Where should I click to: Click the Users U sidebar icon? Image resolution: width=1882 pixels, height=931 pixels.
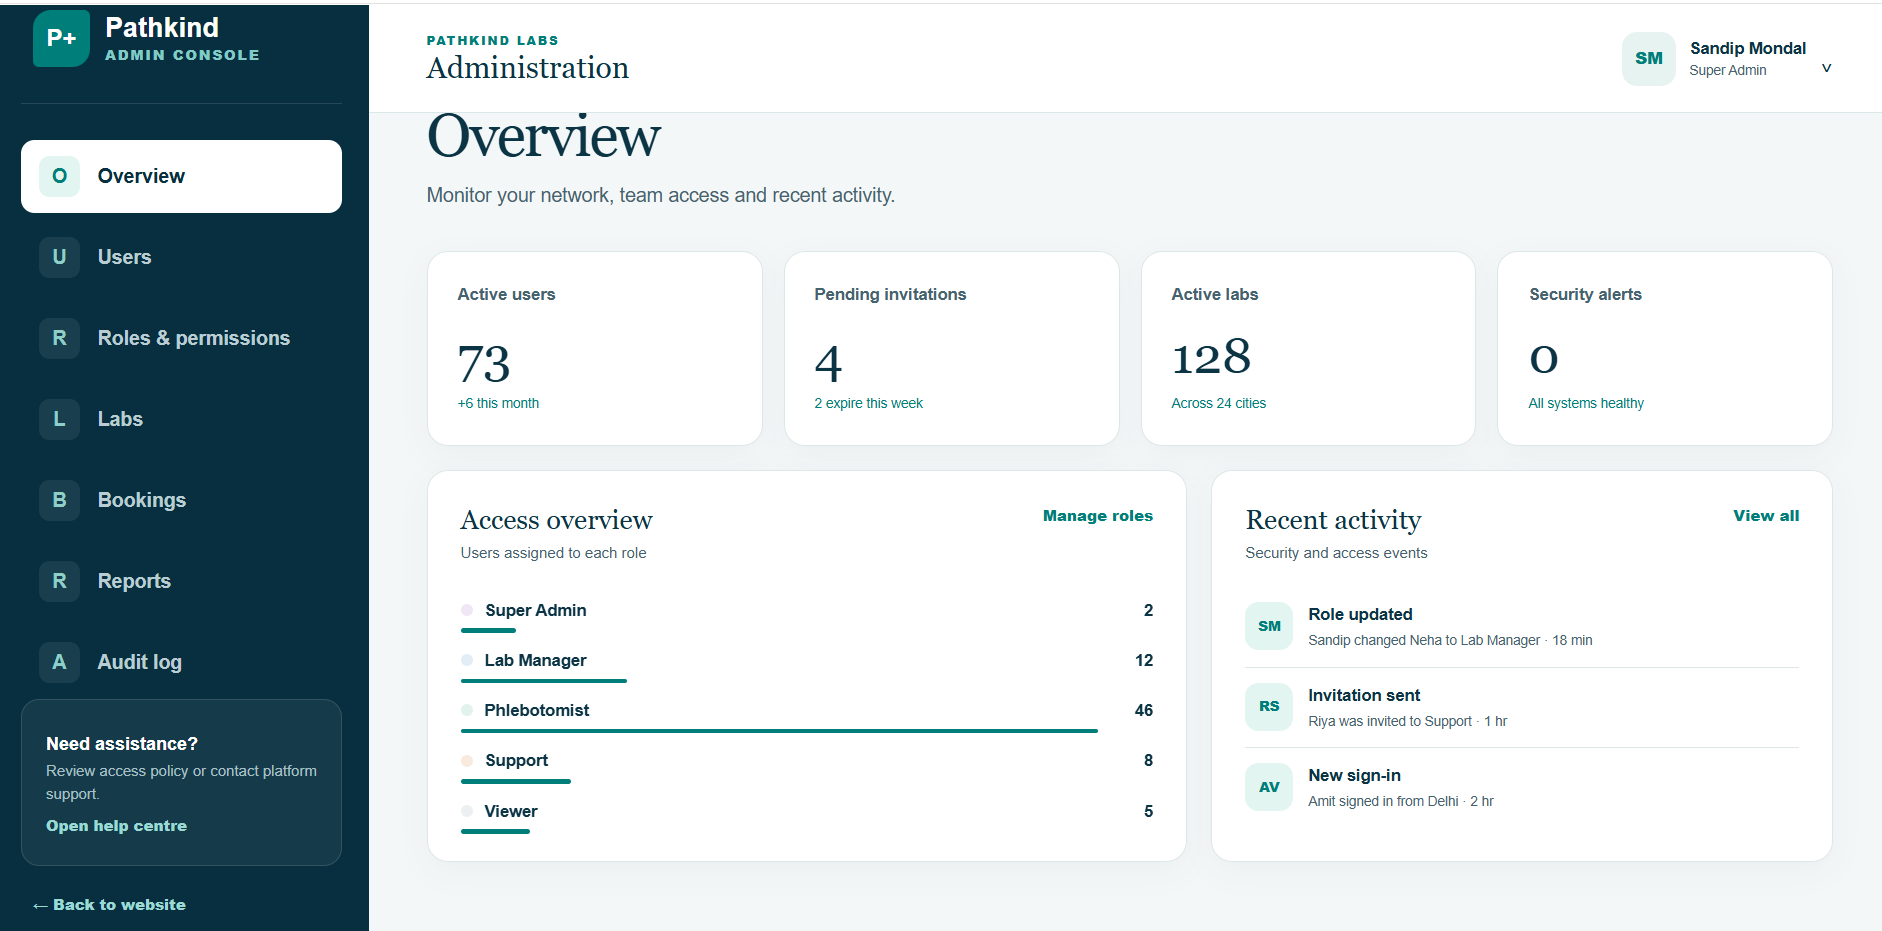click(60, 257)
